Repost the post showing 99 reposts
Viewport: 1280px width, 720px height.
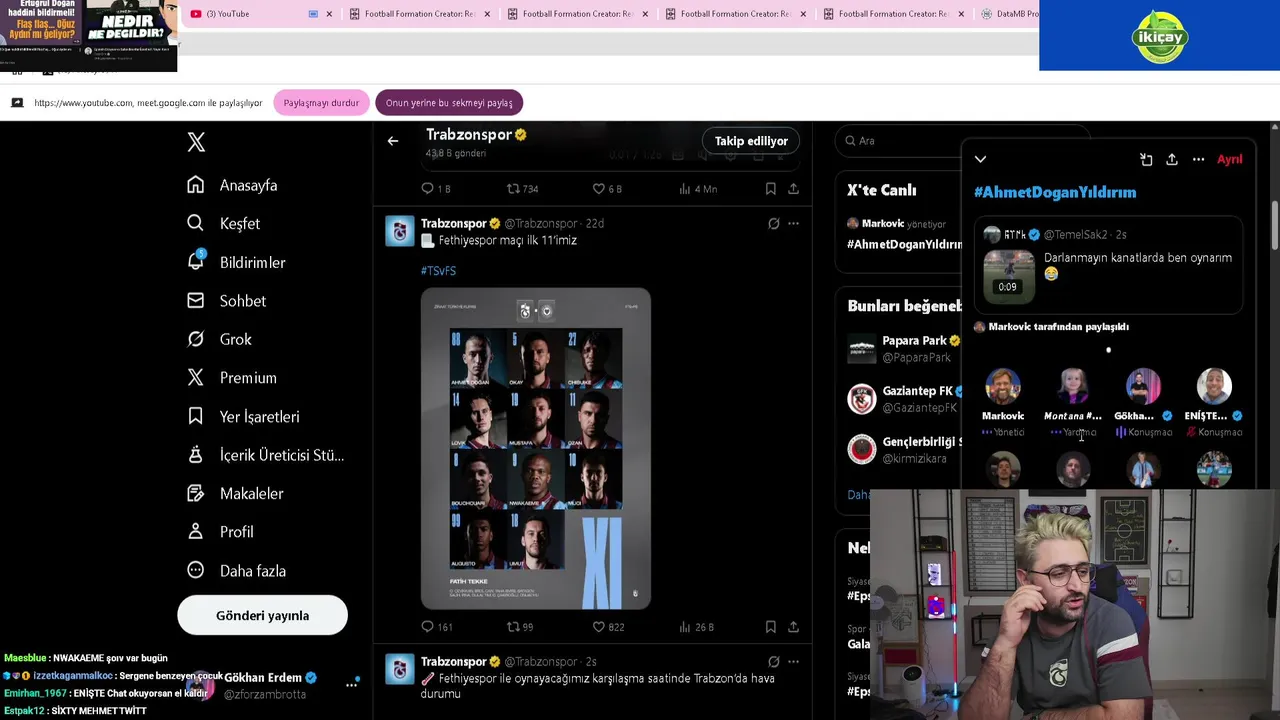[x=520, y=627]
